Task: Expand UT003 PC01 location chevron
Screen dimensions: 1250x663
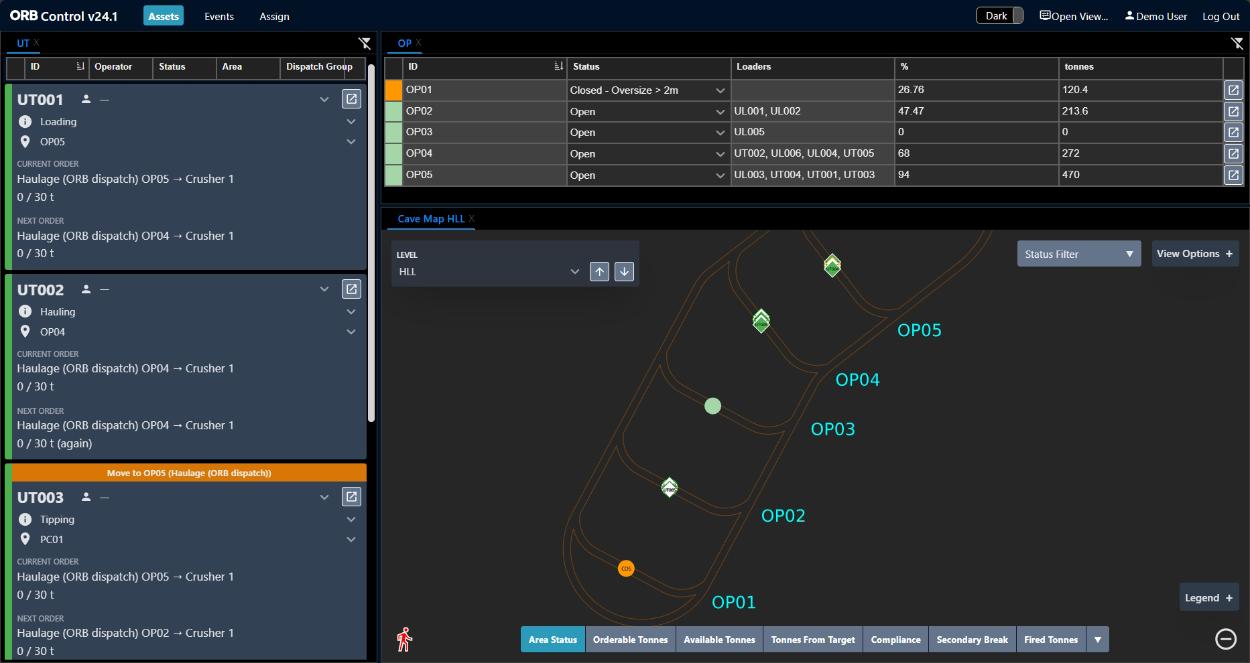Action: [x=351, y=540]
